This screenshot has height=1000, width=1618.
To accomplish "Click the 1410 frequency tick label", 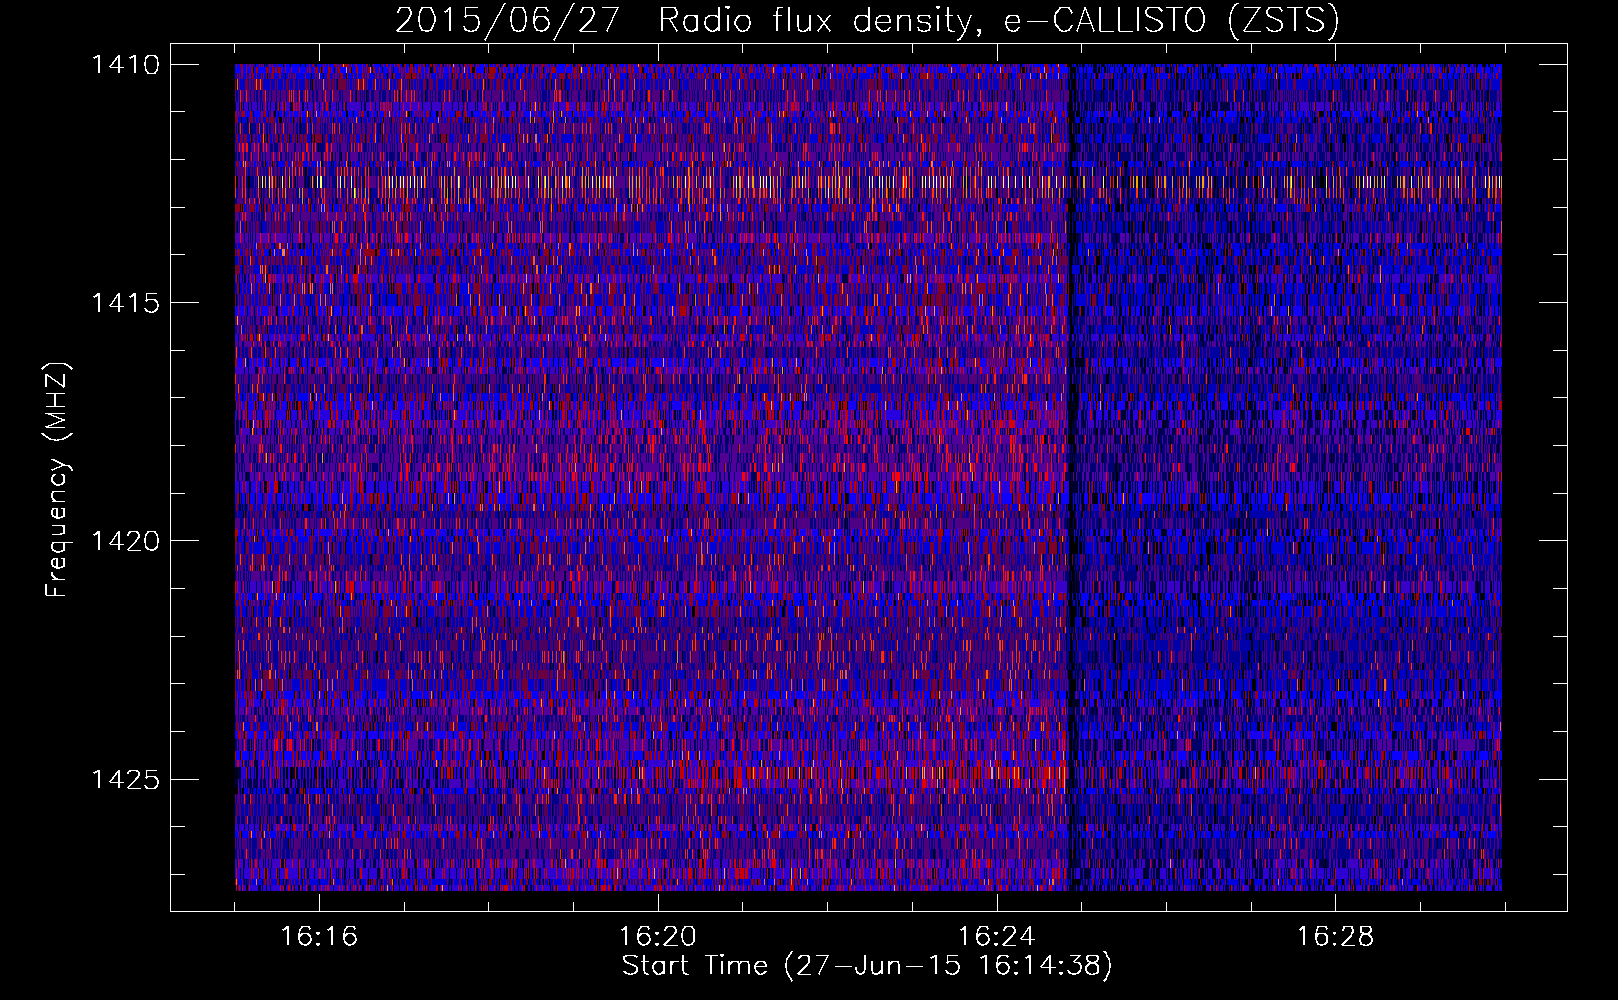I will (125, 65).
